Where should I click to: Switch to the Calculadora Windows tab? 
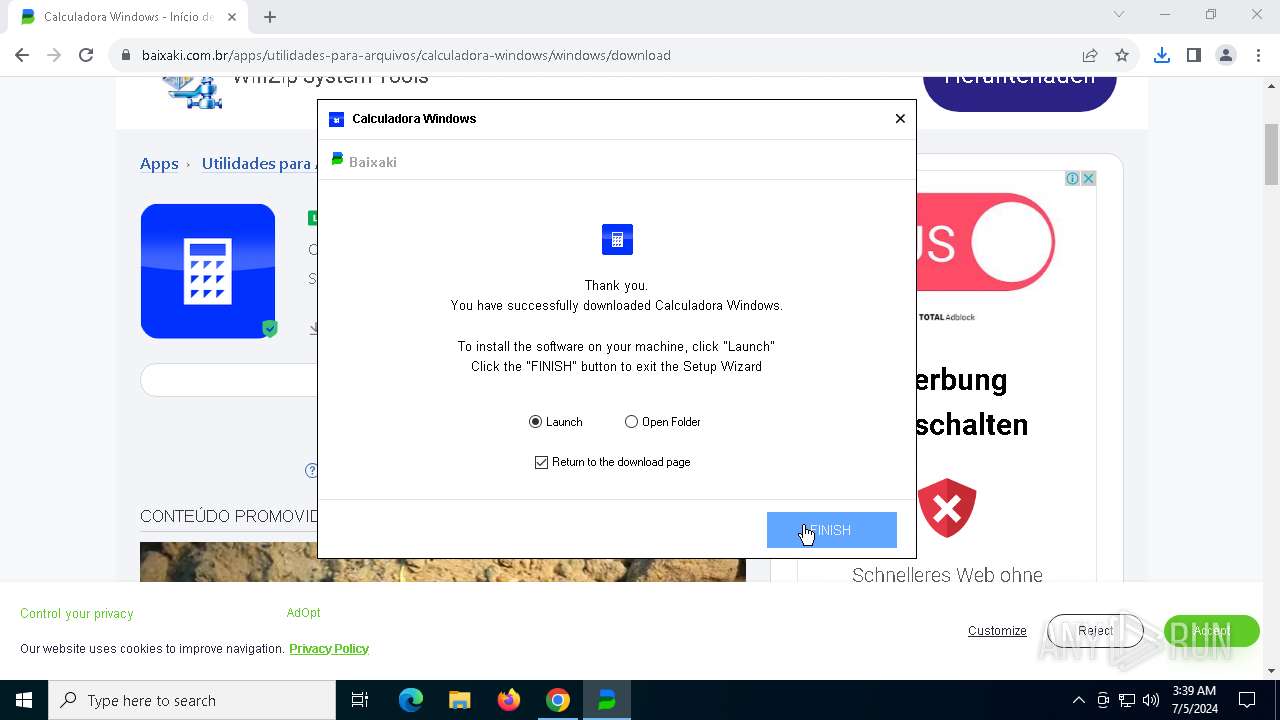tap(128, 17)
